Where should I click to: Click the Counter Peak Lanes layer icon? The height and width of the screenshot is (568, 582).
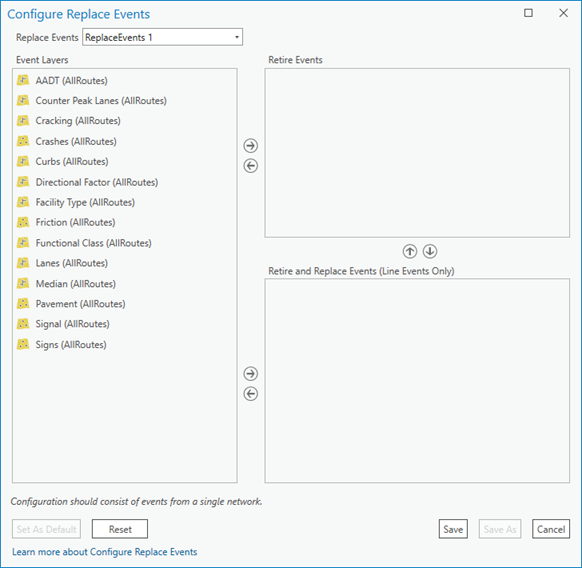[x=23, y=100]
